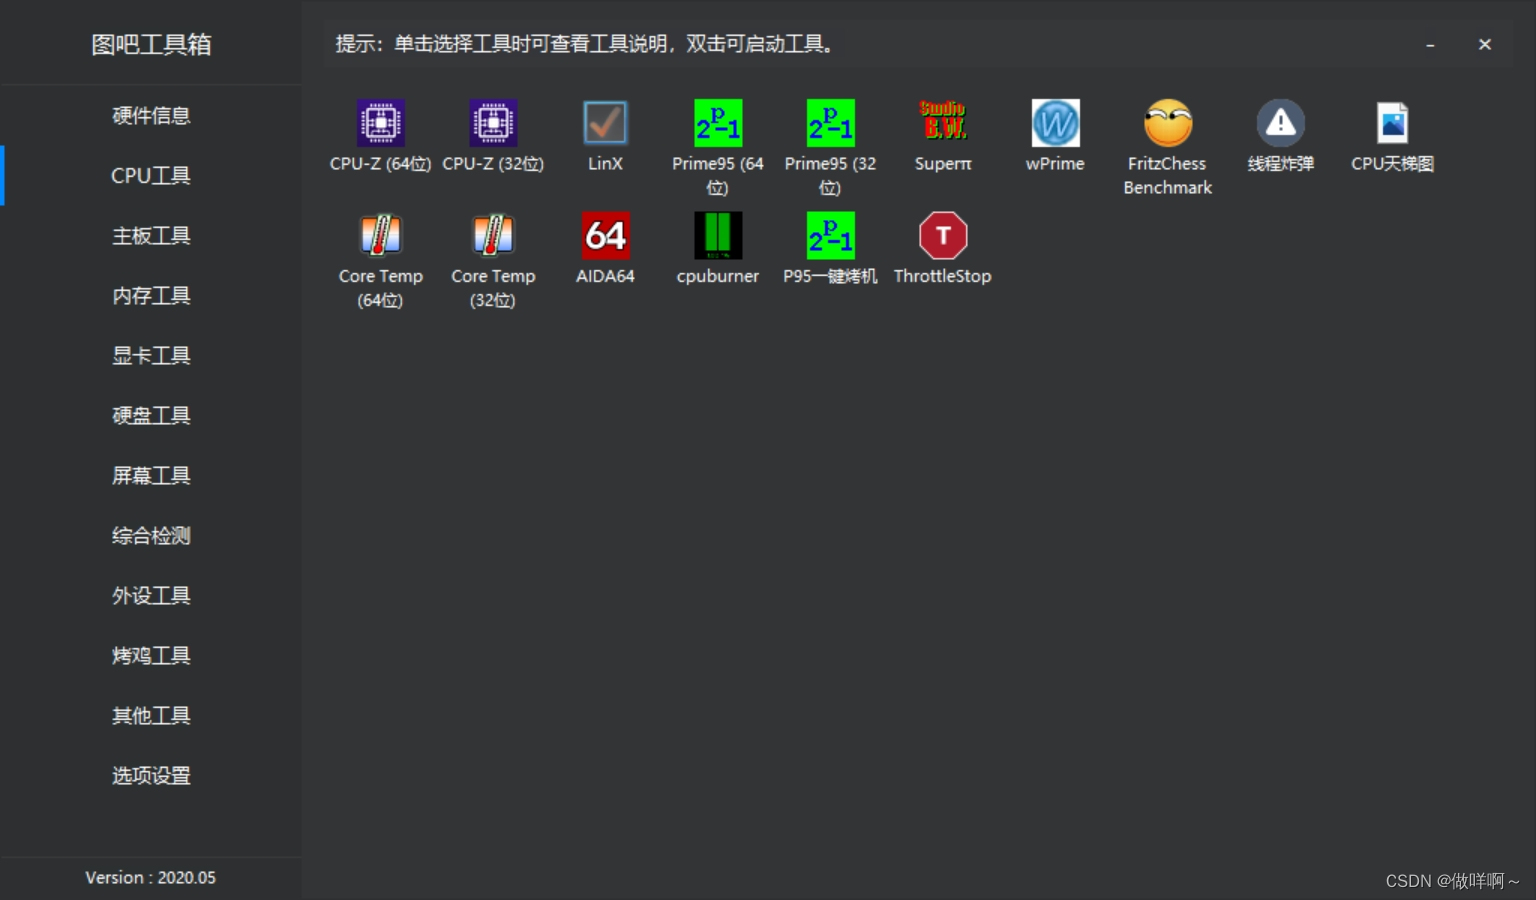
Task: Select the CPU-Z (32位) tool icon
Action: click(493, 123)
